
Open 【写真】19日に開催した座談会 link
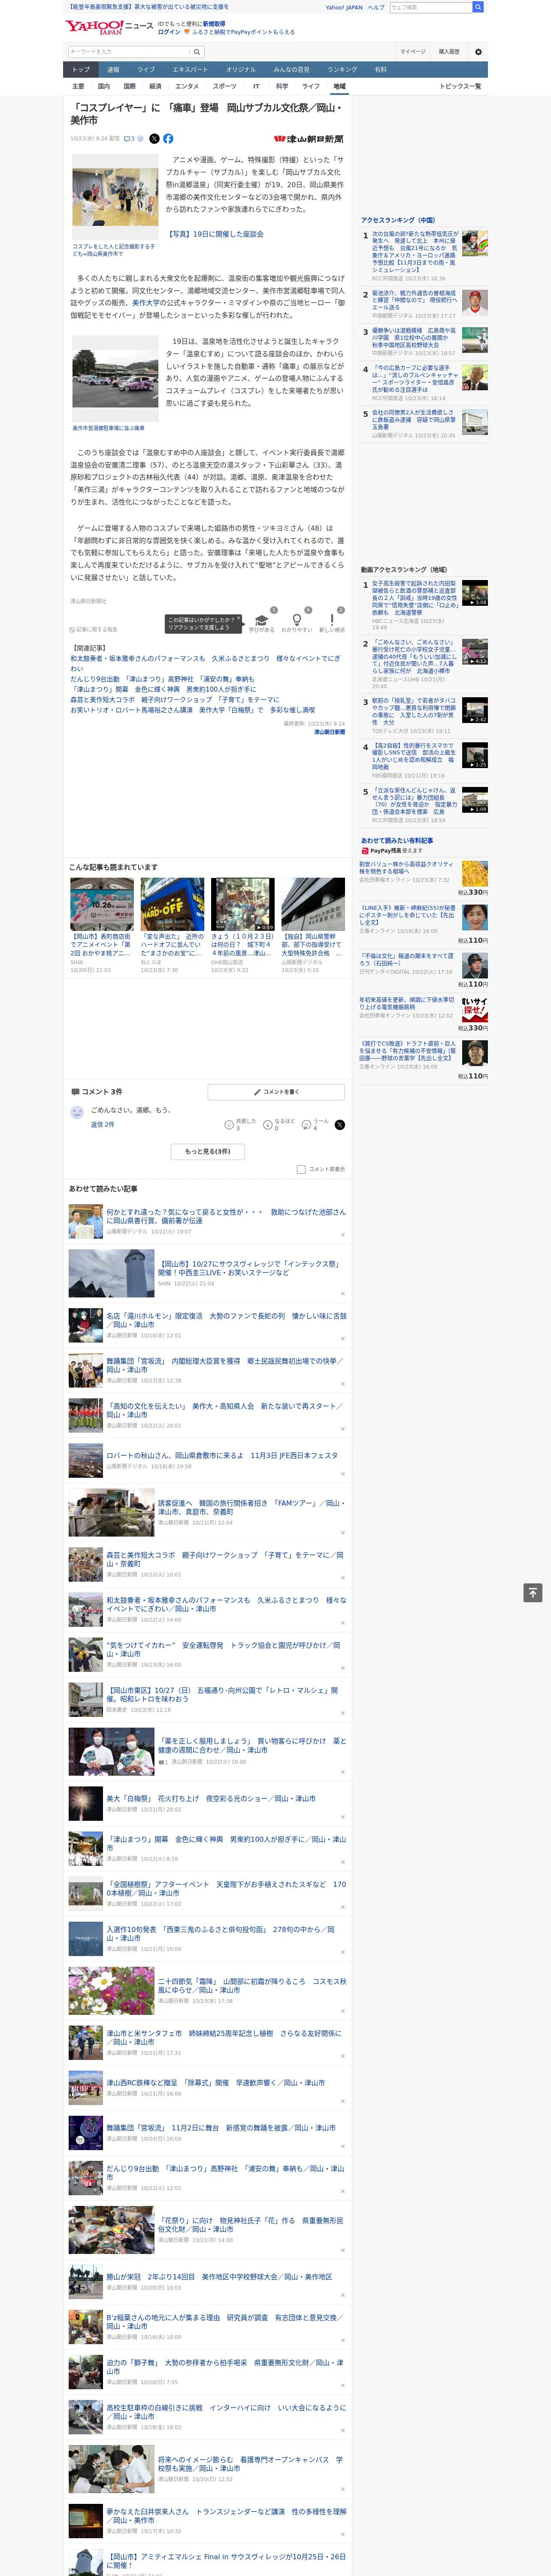point(215,234)
